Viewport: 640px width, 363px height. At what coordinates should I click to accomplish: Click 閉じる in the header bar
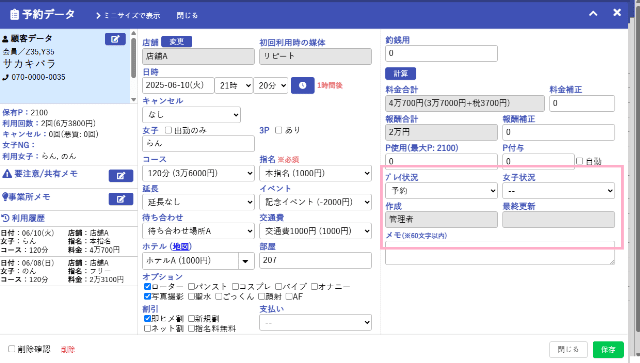click(187, 16)
